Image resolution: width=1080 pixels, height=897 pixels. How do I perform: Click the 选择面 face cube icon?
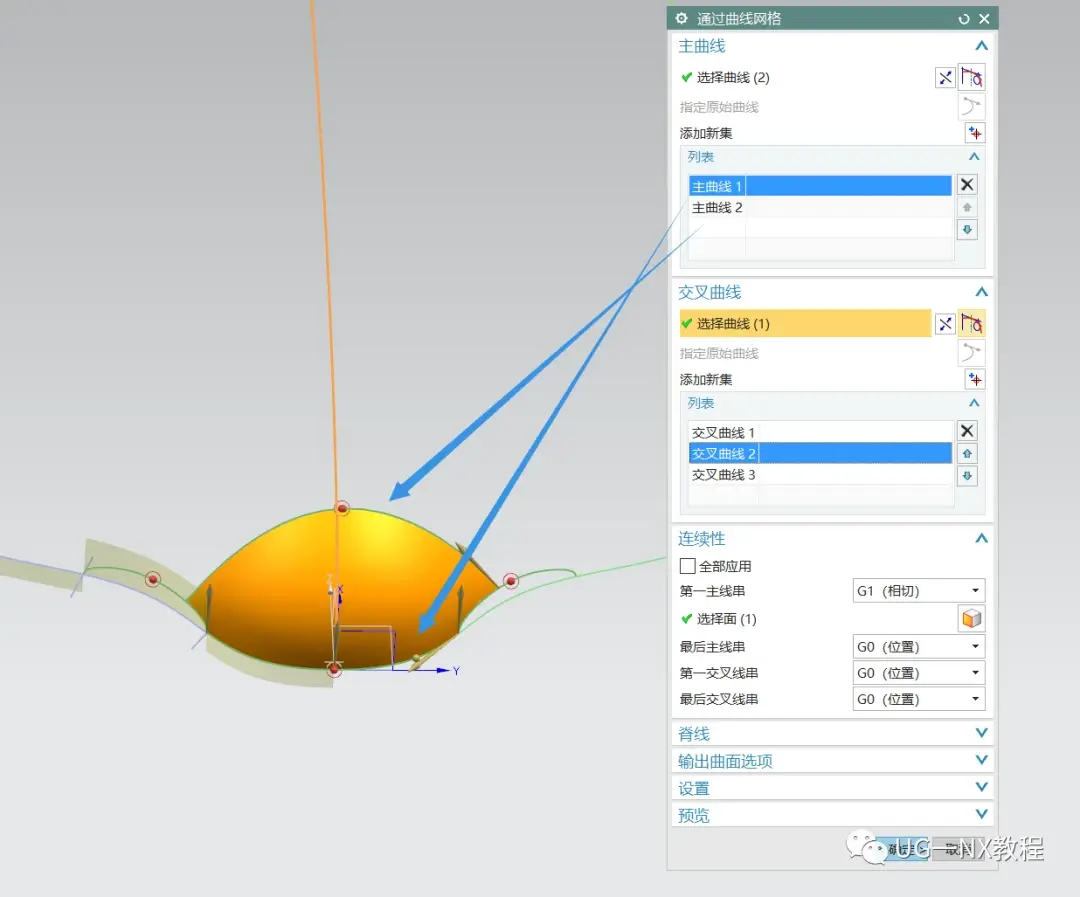[971, 619]
